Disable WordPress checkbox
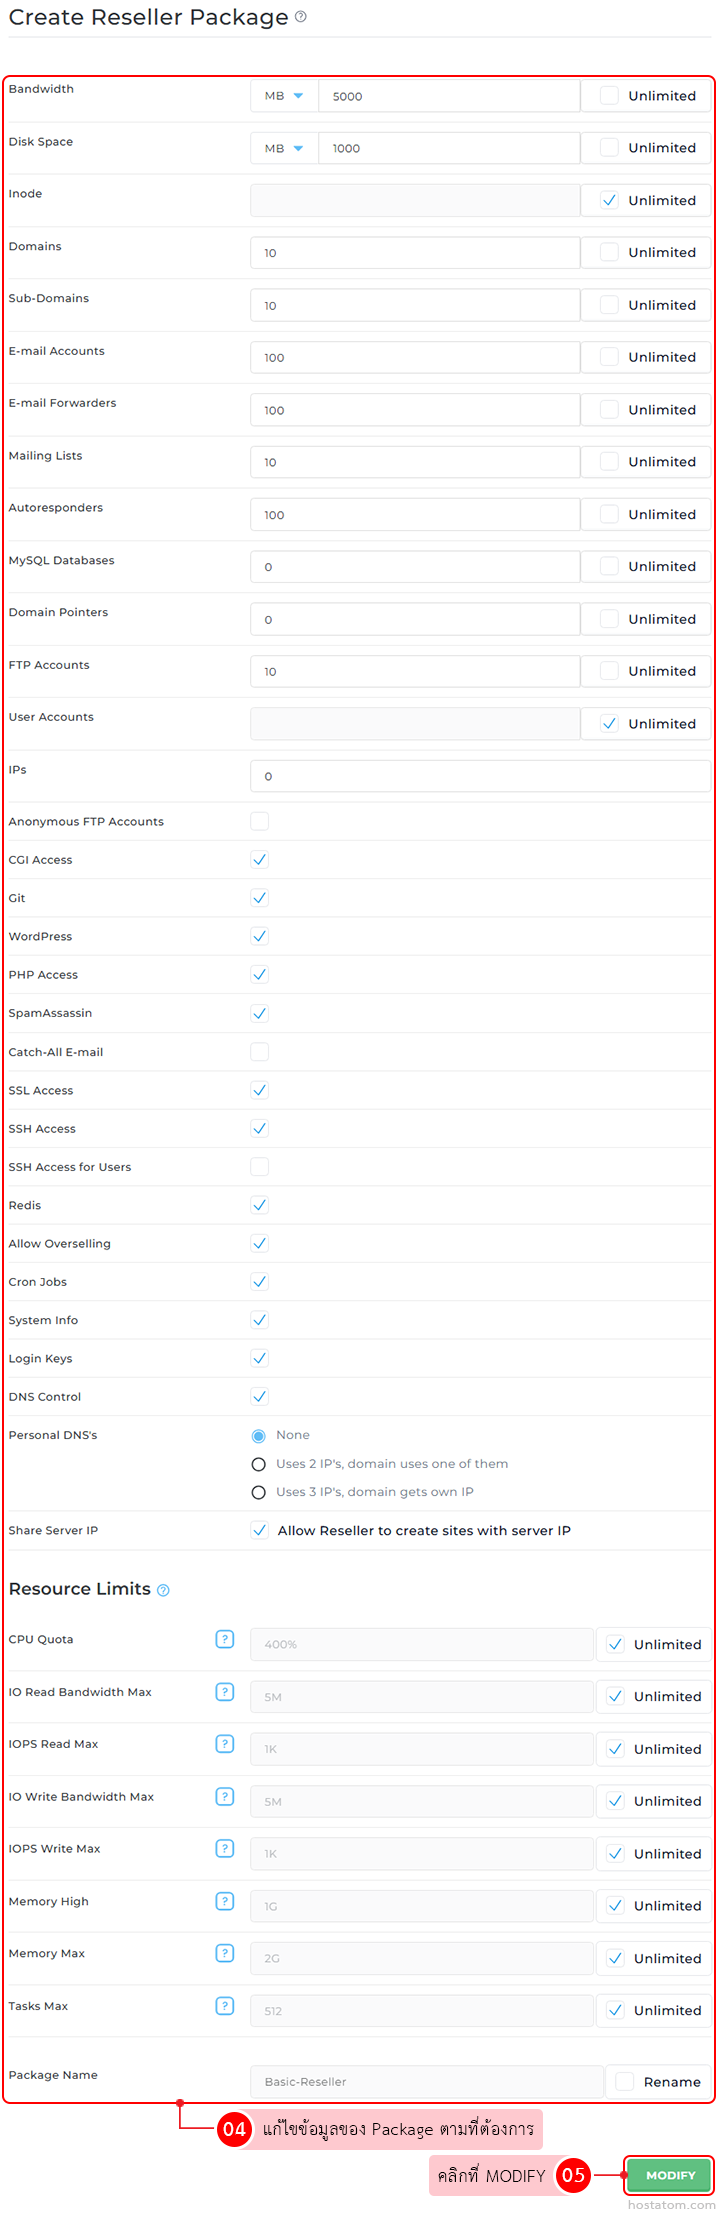 (260, 936)
